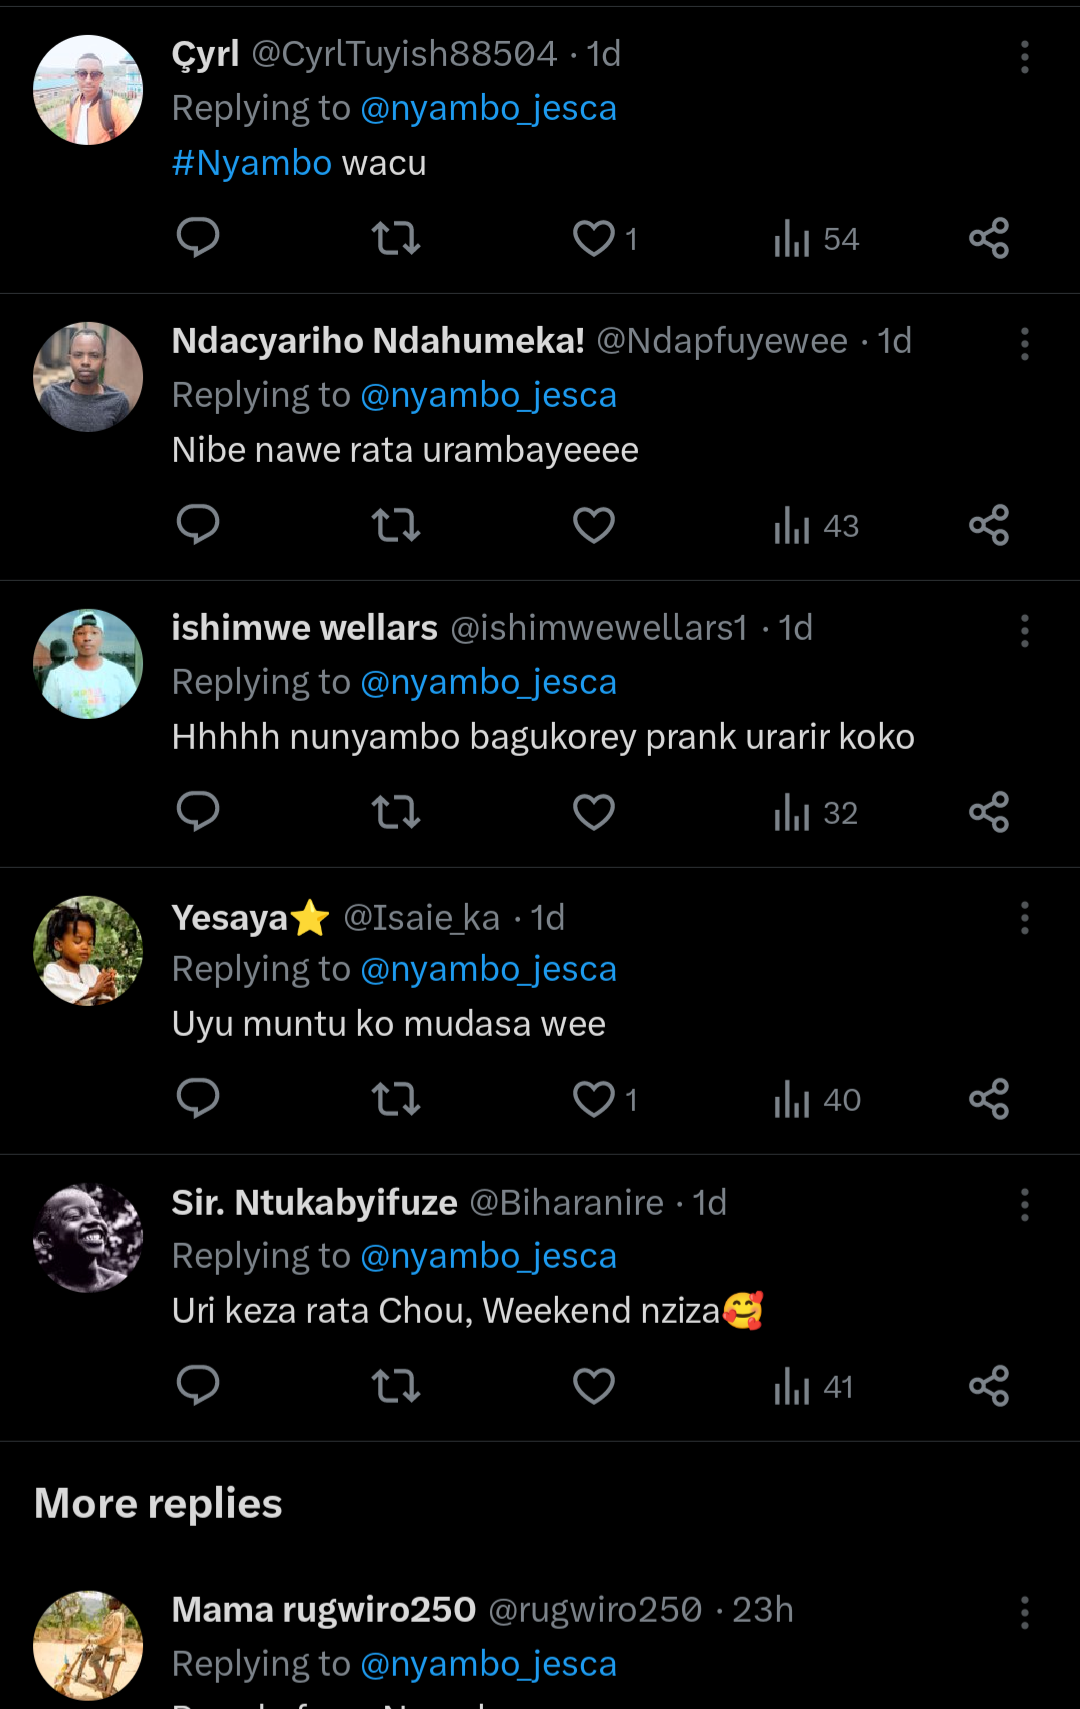The image size is (1080, 1709).
Task: Repost Çyrl's "#Nyambo wacu" reply
Action: click(x=396, y=238)
